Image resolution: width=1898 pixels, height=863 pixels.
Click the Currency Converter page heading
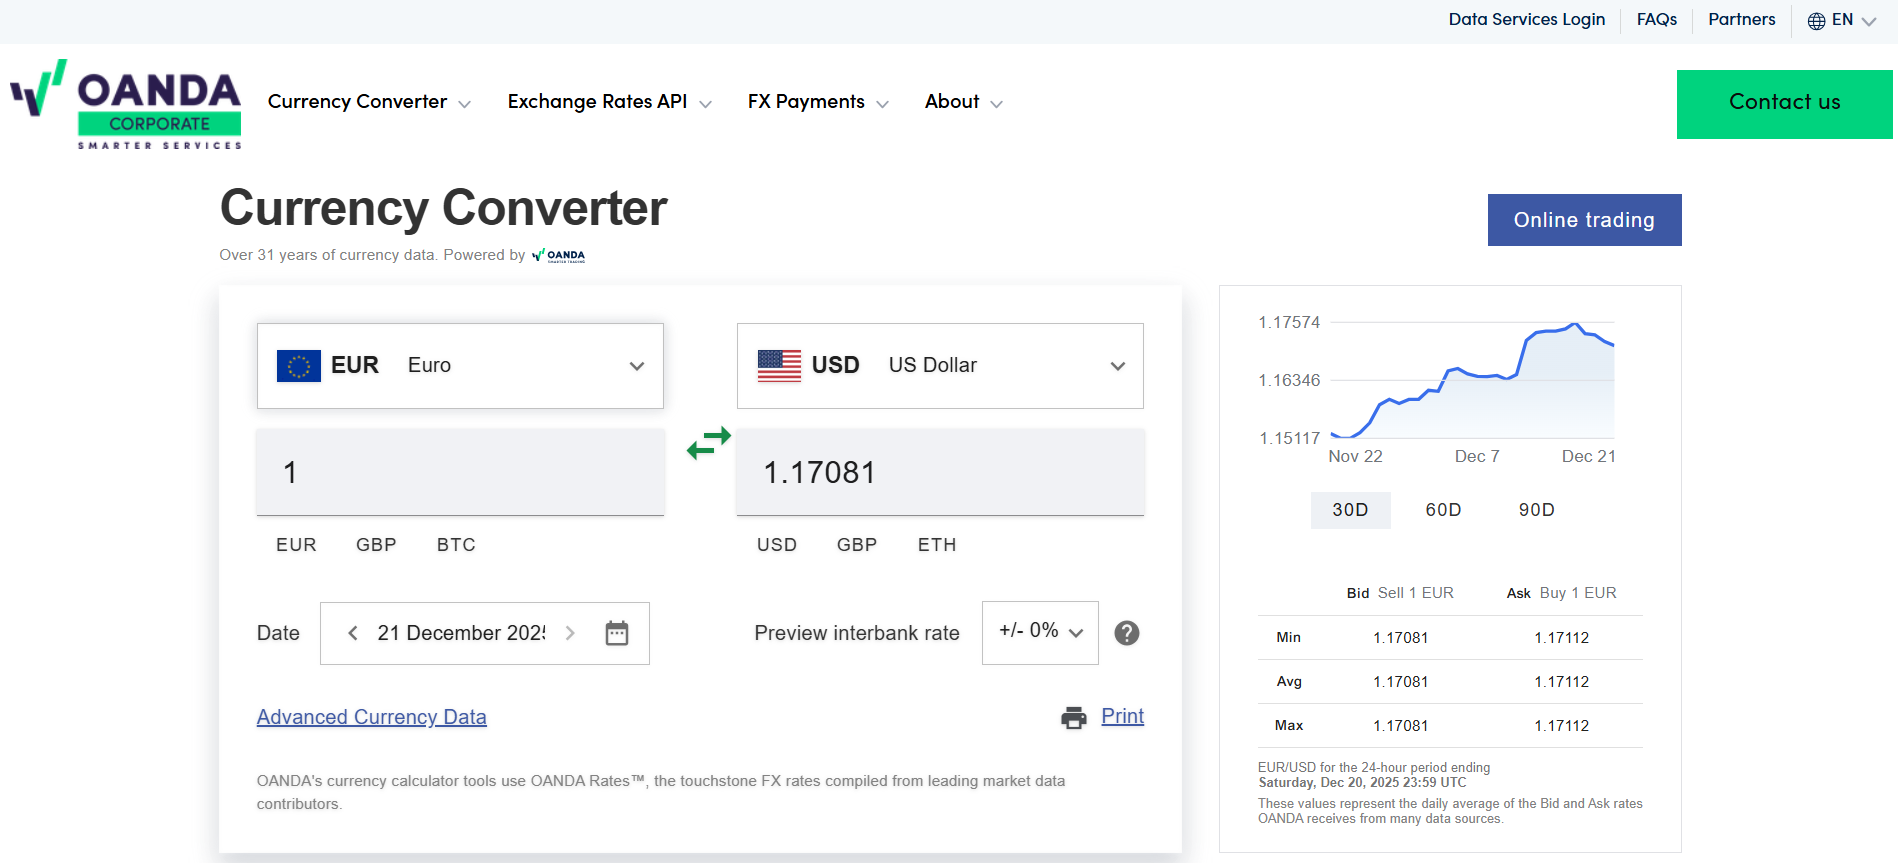pos(444,208)
